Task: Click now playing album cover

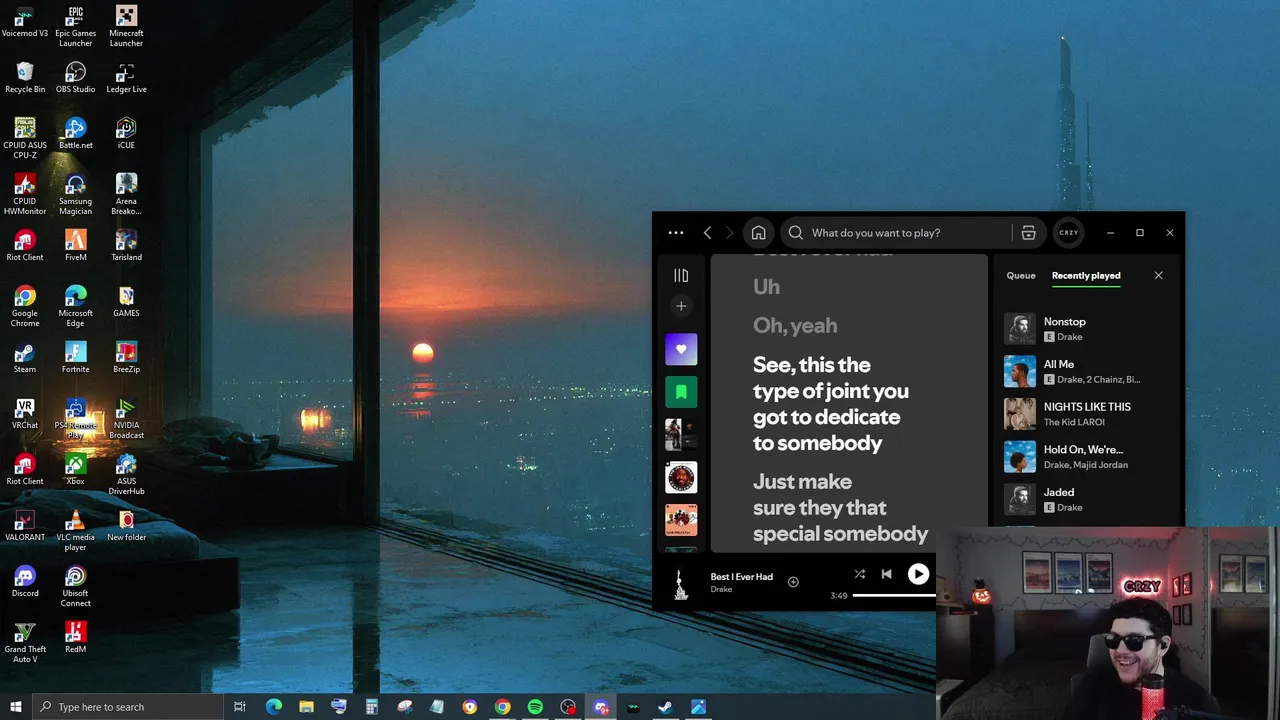Action: coord(681,583)
